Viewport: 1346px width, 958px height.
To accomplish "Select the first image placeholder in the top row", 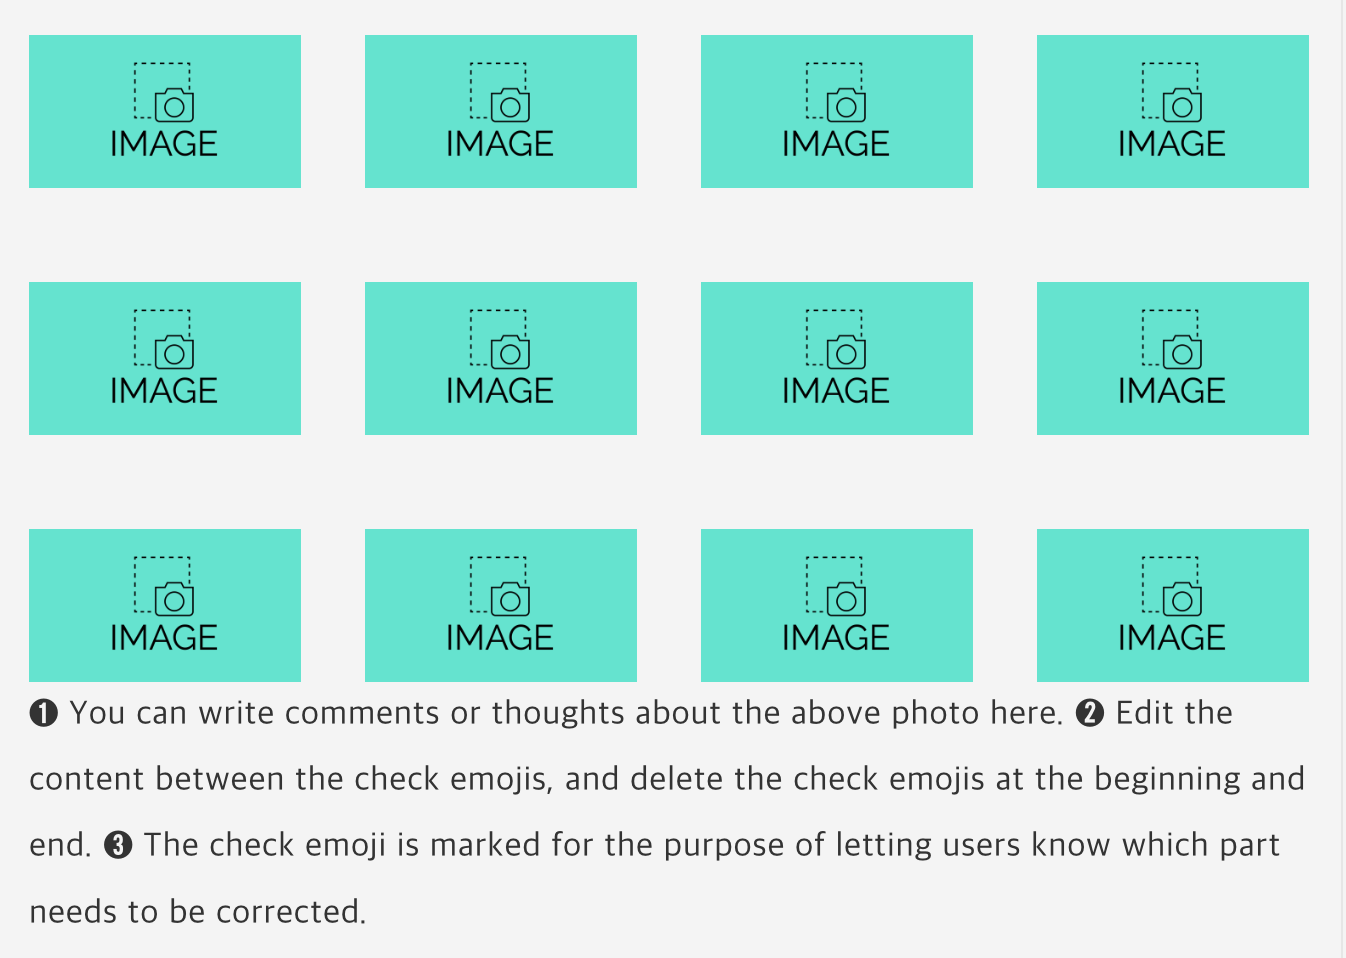I will click(x=165, y=111).
